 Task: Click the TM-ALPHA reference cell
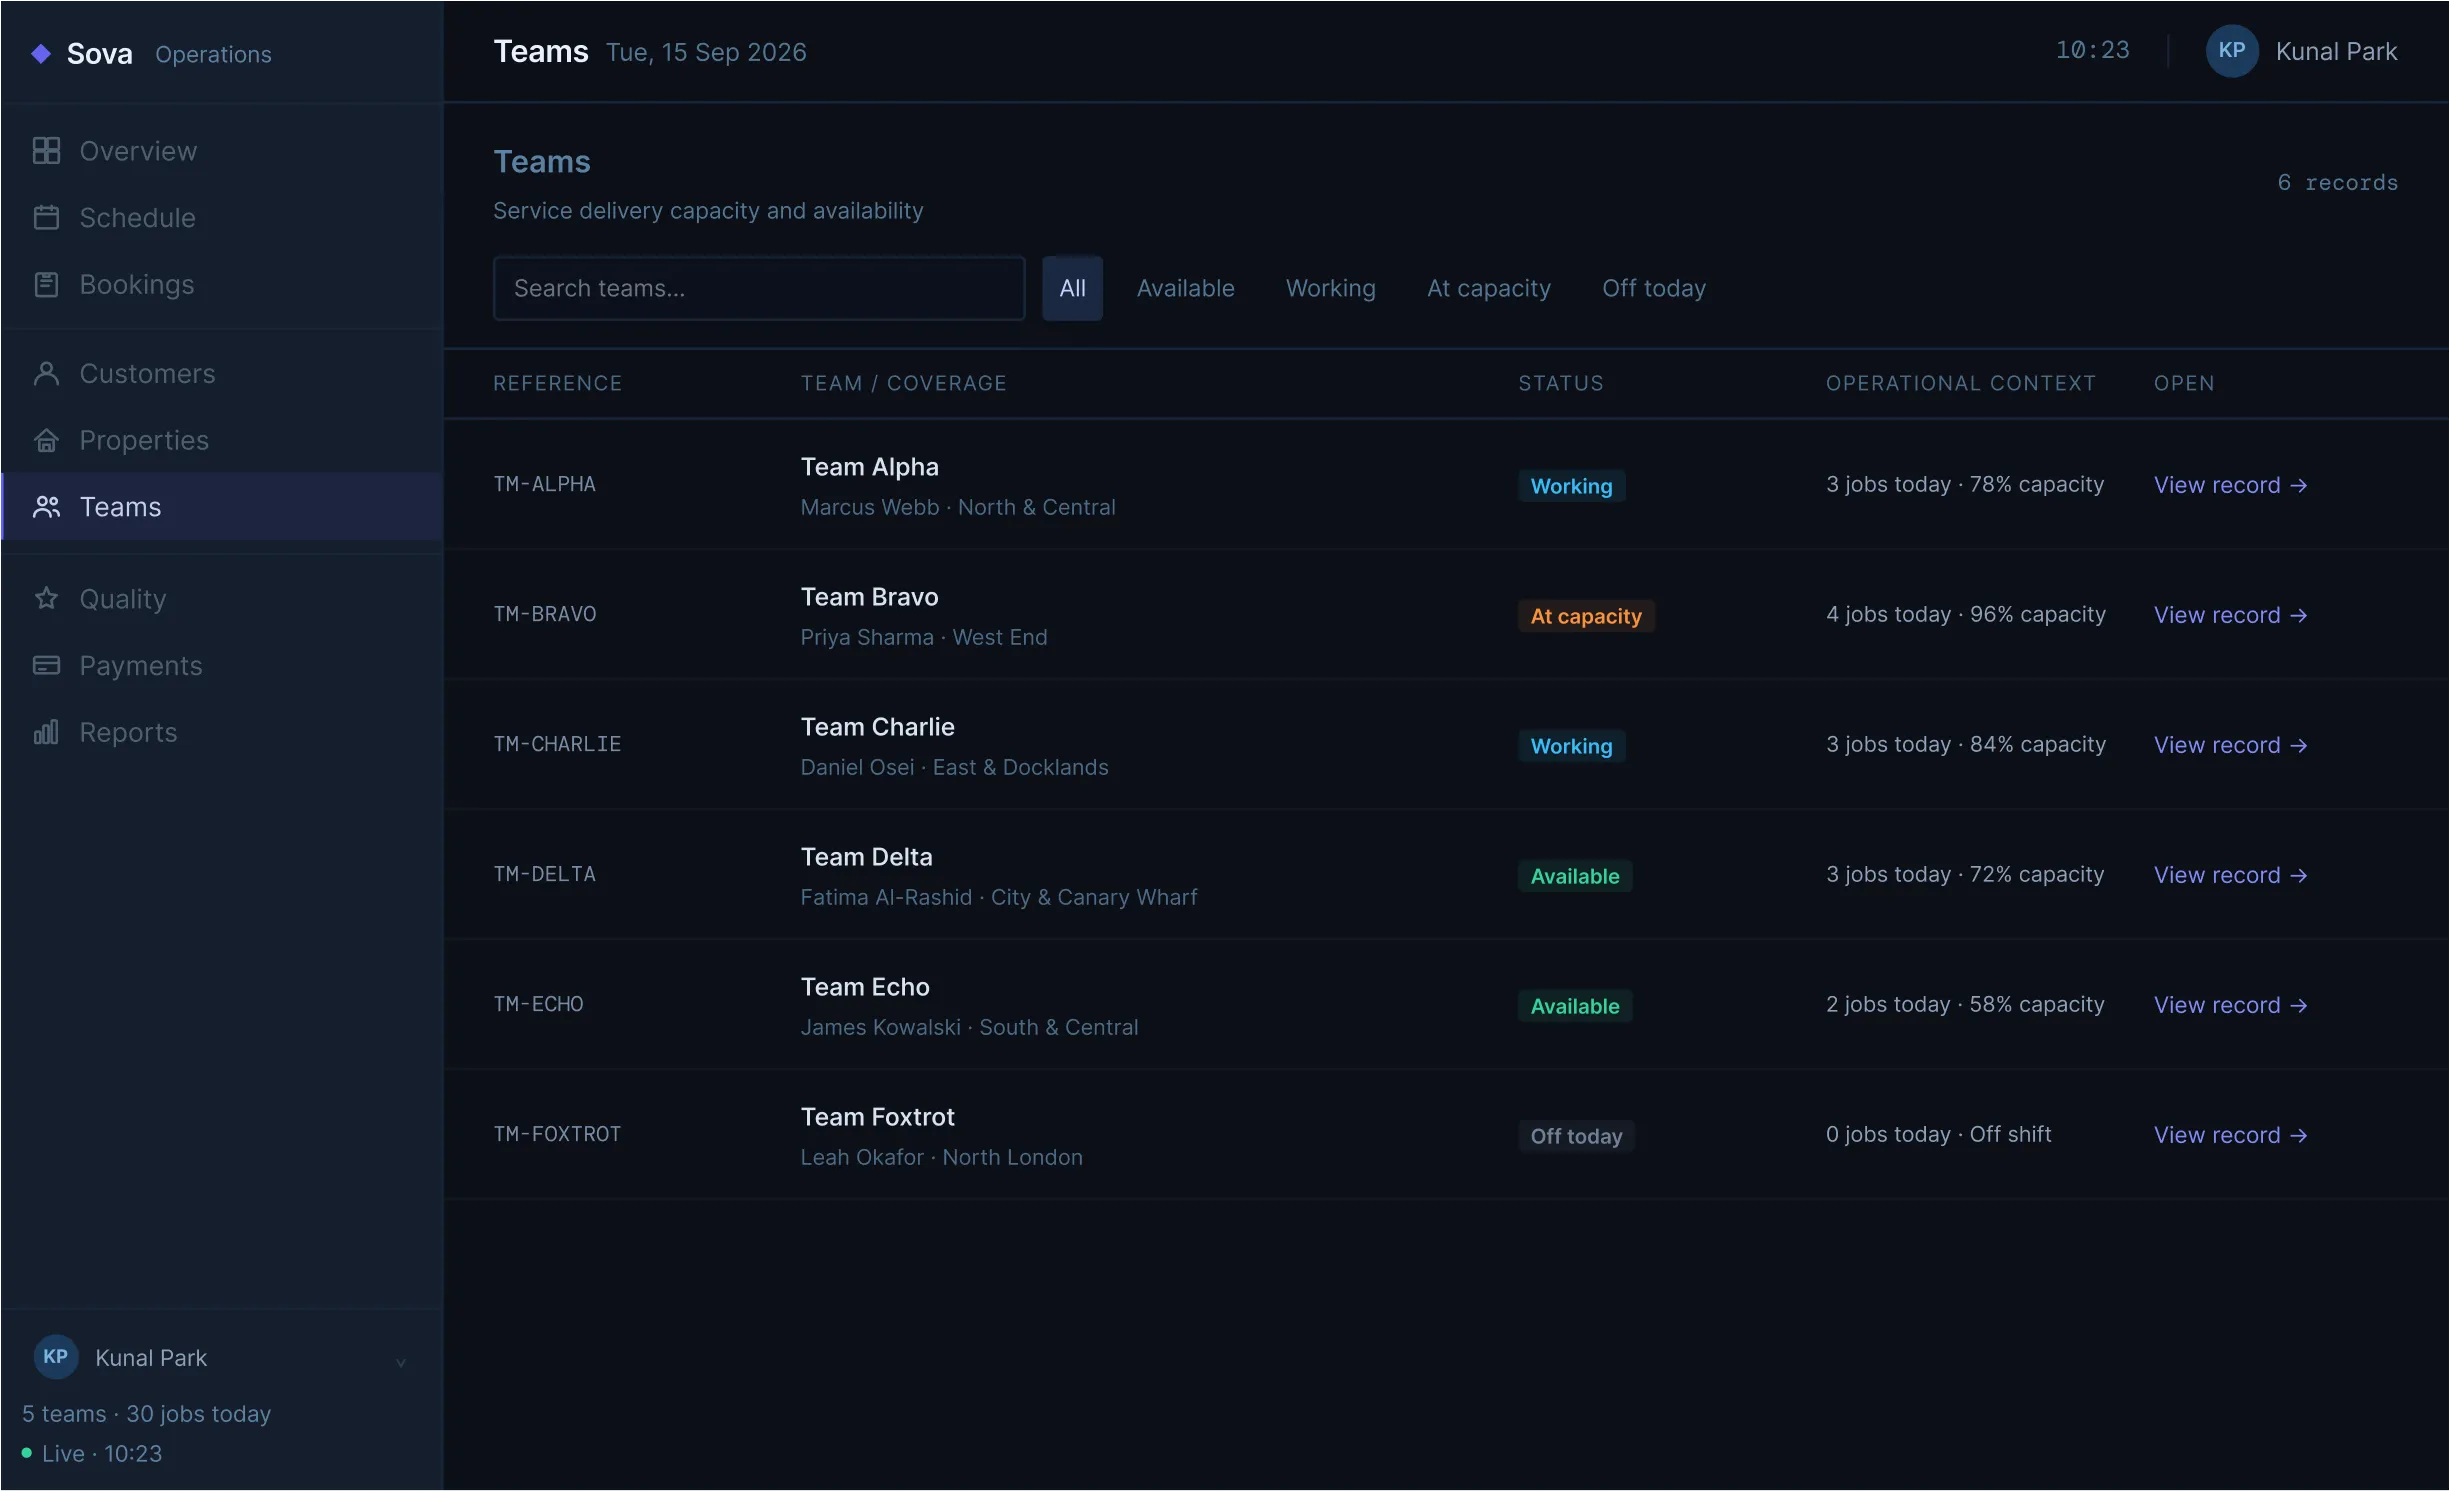coord(544,484)
